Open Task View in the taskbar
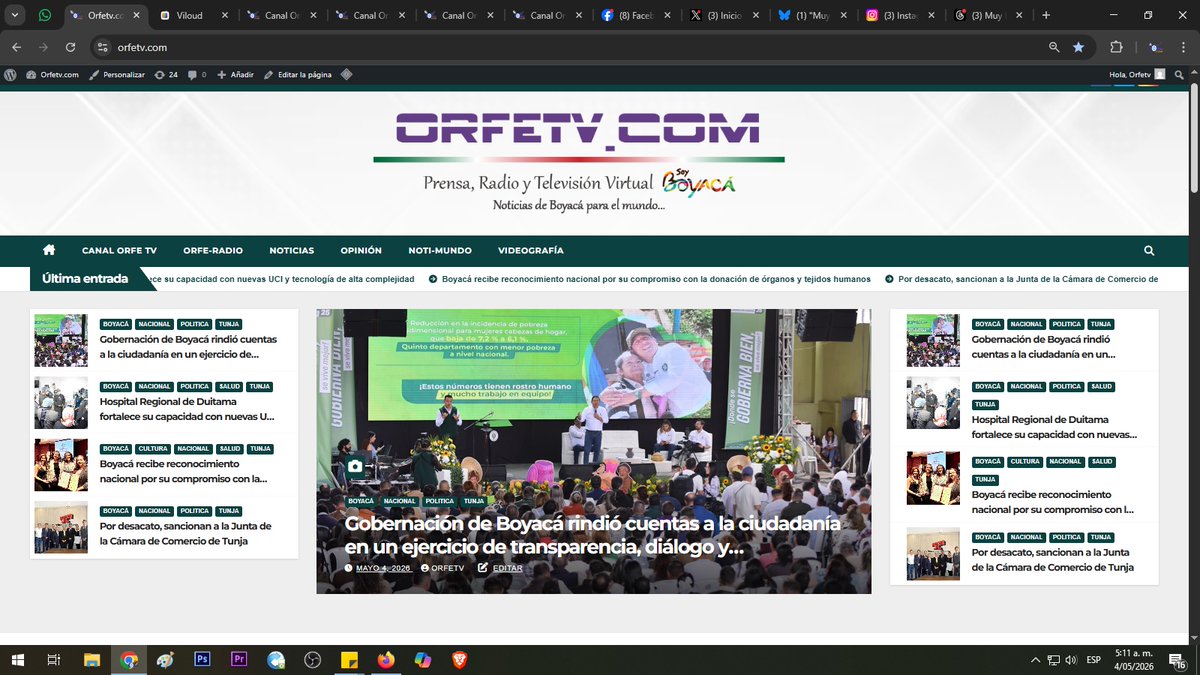Screen dimensions: 1200x675 pos(54,660)
